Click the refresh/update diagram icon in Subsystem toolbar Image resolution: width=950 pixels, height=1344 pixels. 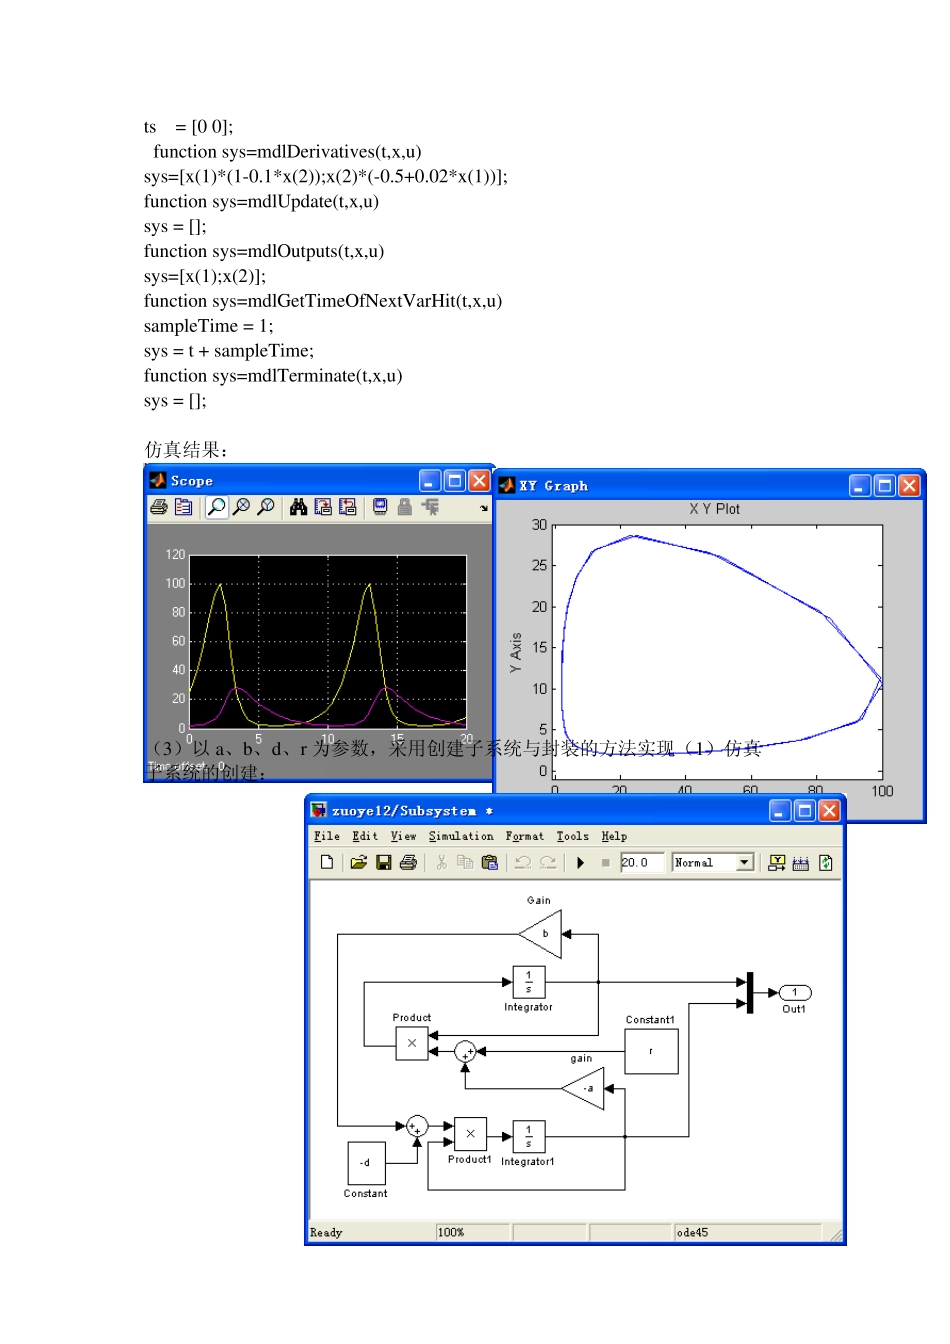coord(826,862)
